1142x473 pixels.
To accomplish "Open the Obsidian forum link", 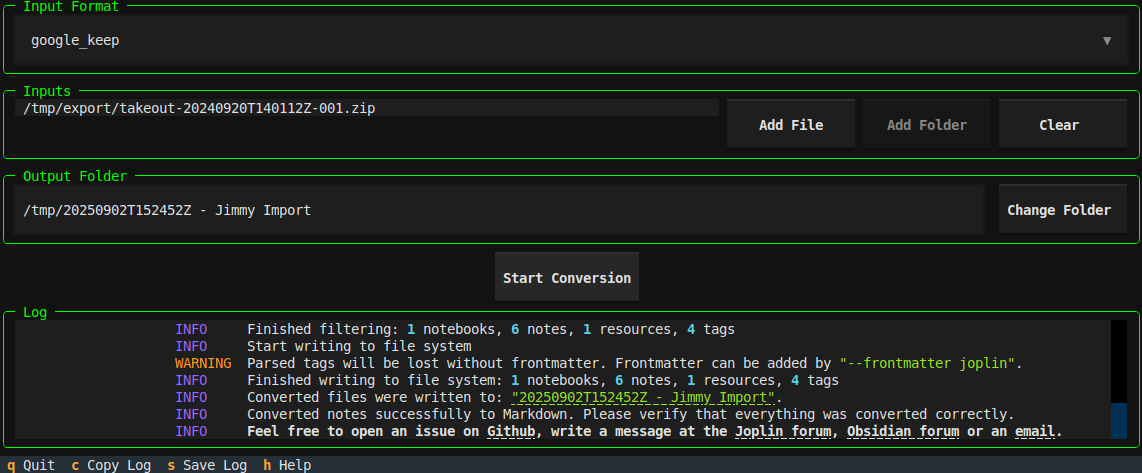I will [902, 432].
